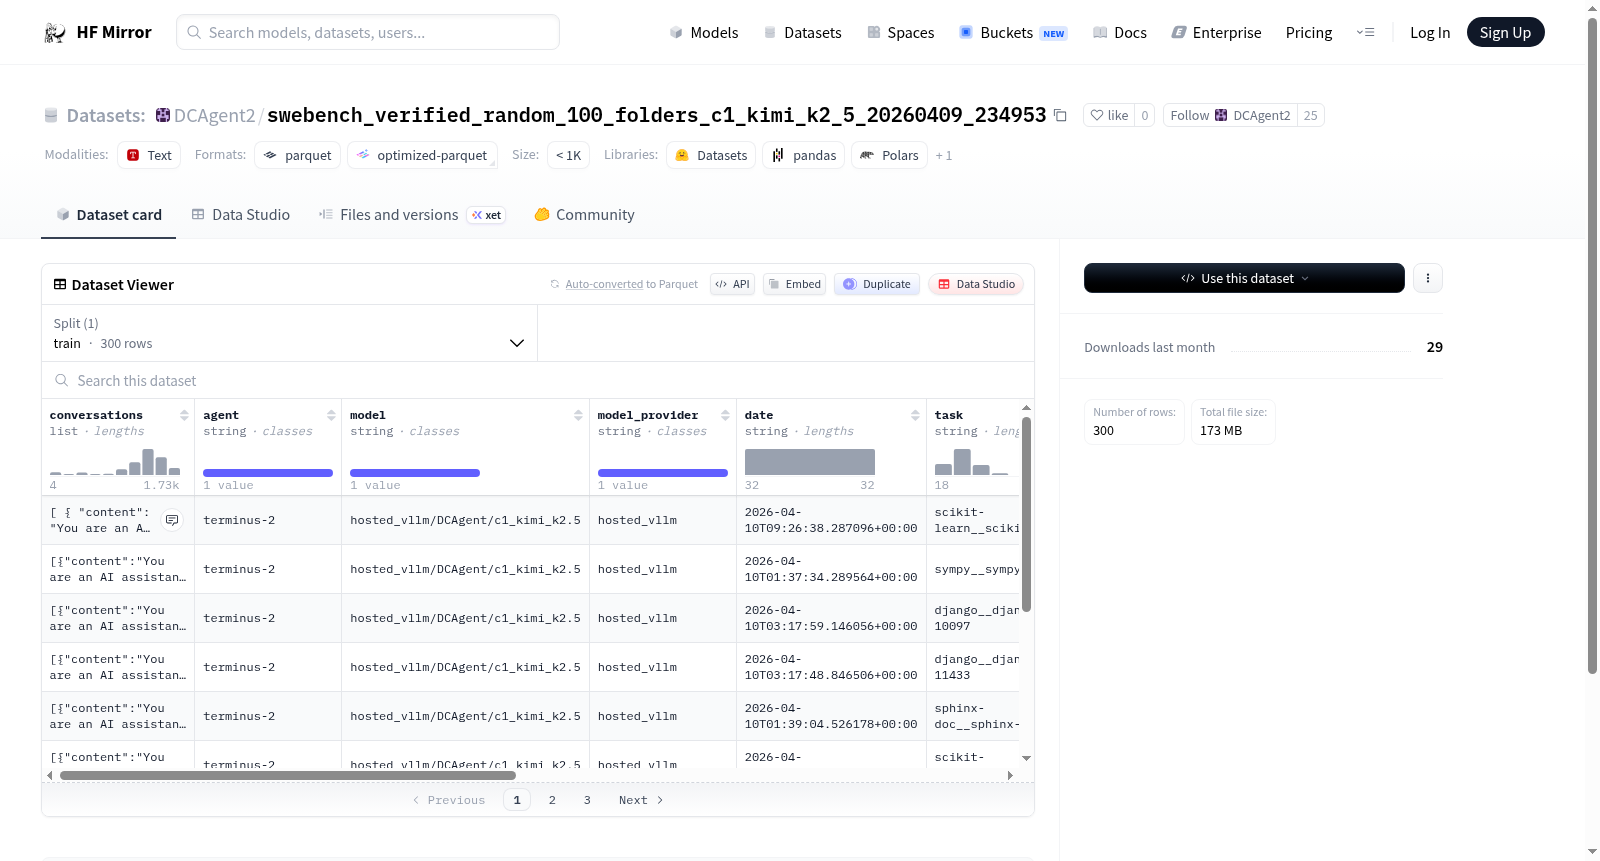This screenshot has height=861, width=1600.
Task: Show the +1 additional libraries
Action: 944,156
